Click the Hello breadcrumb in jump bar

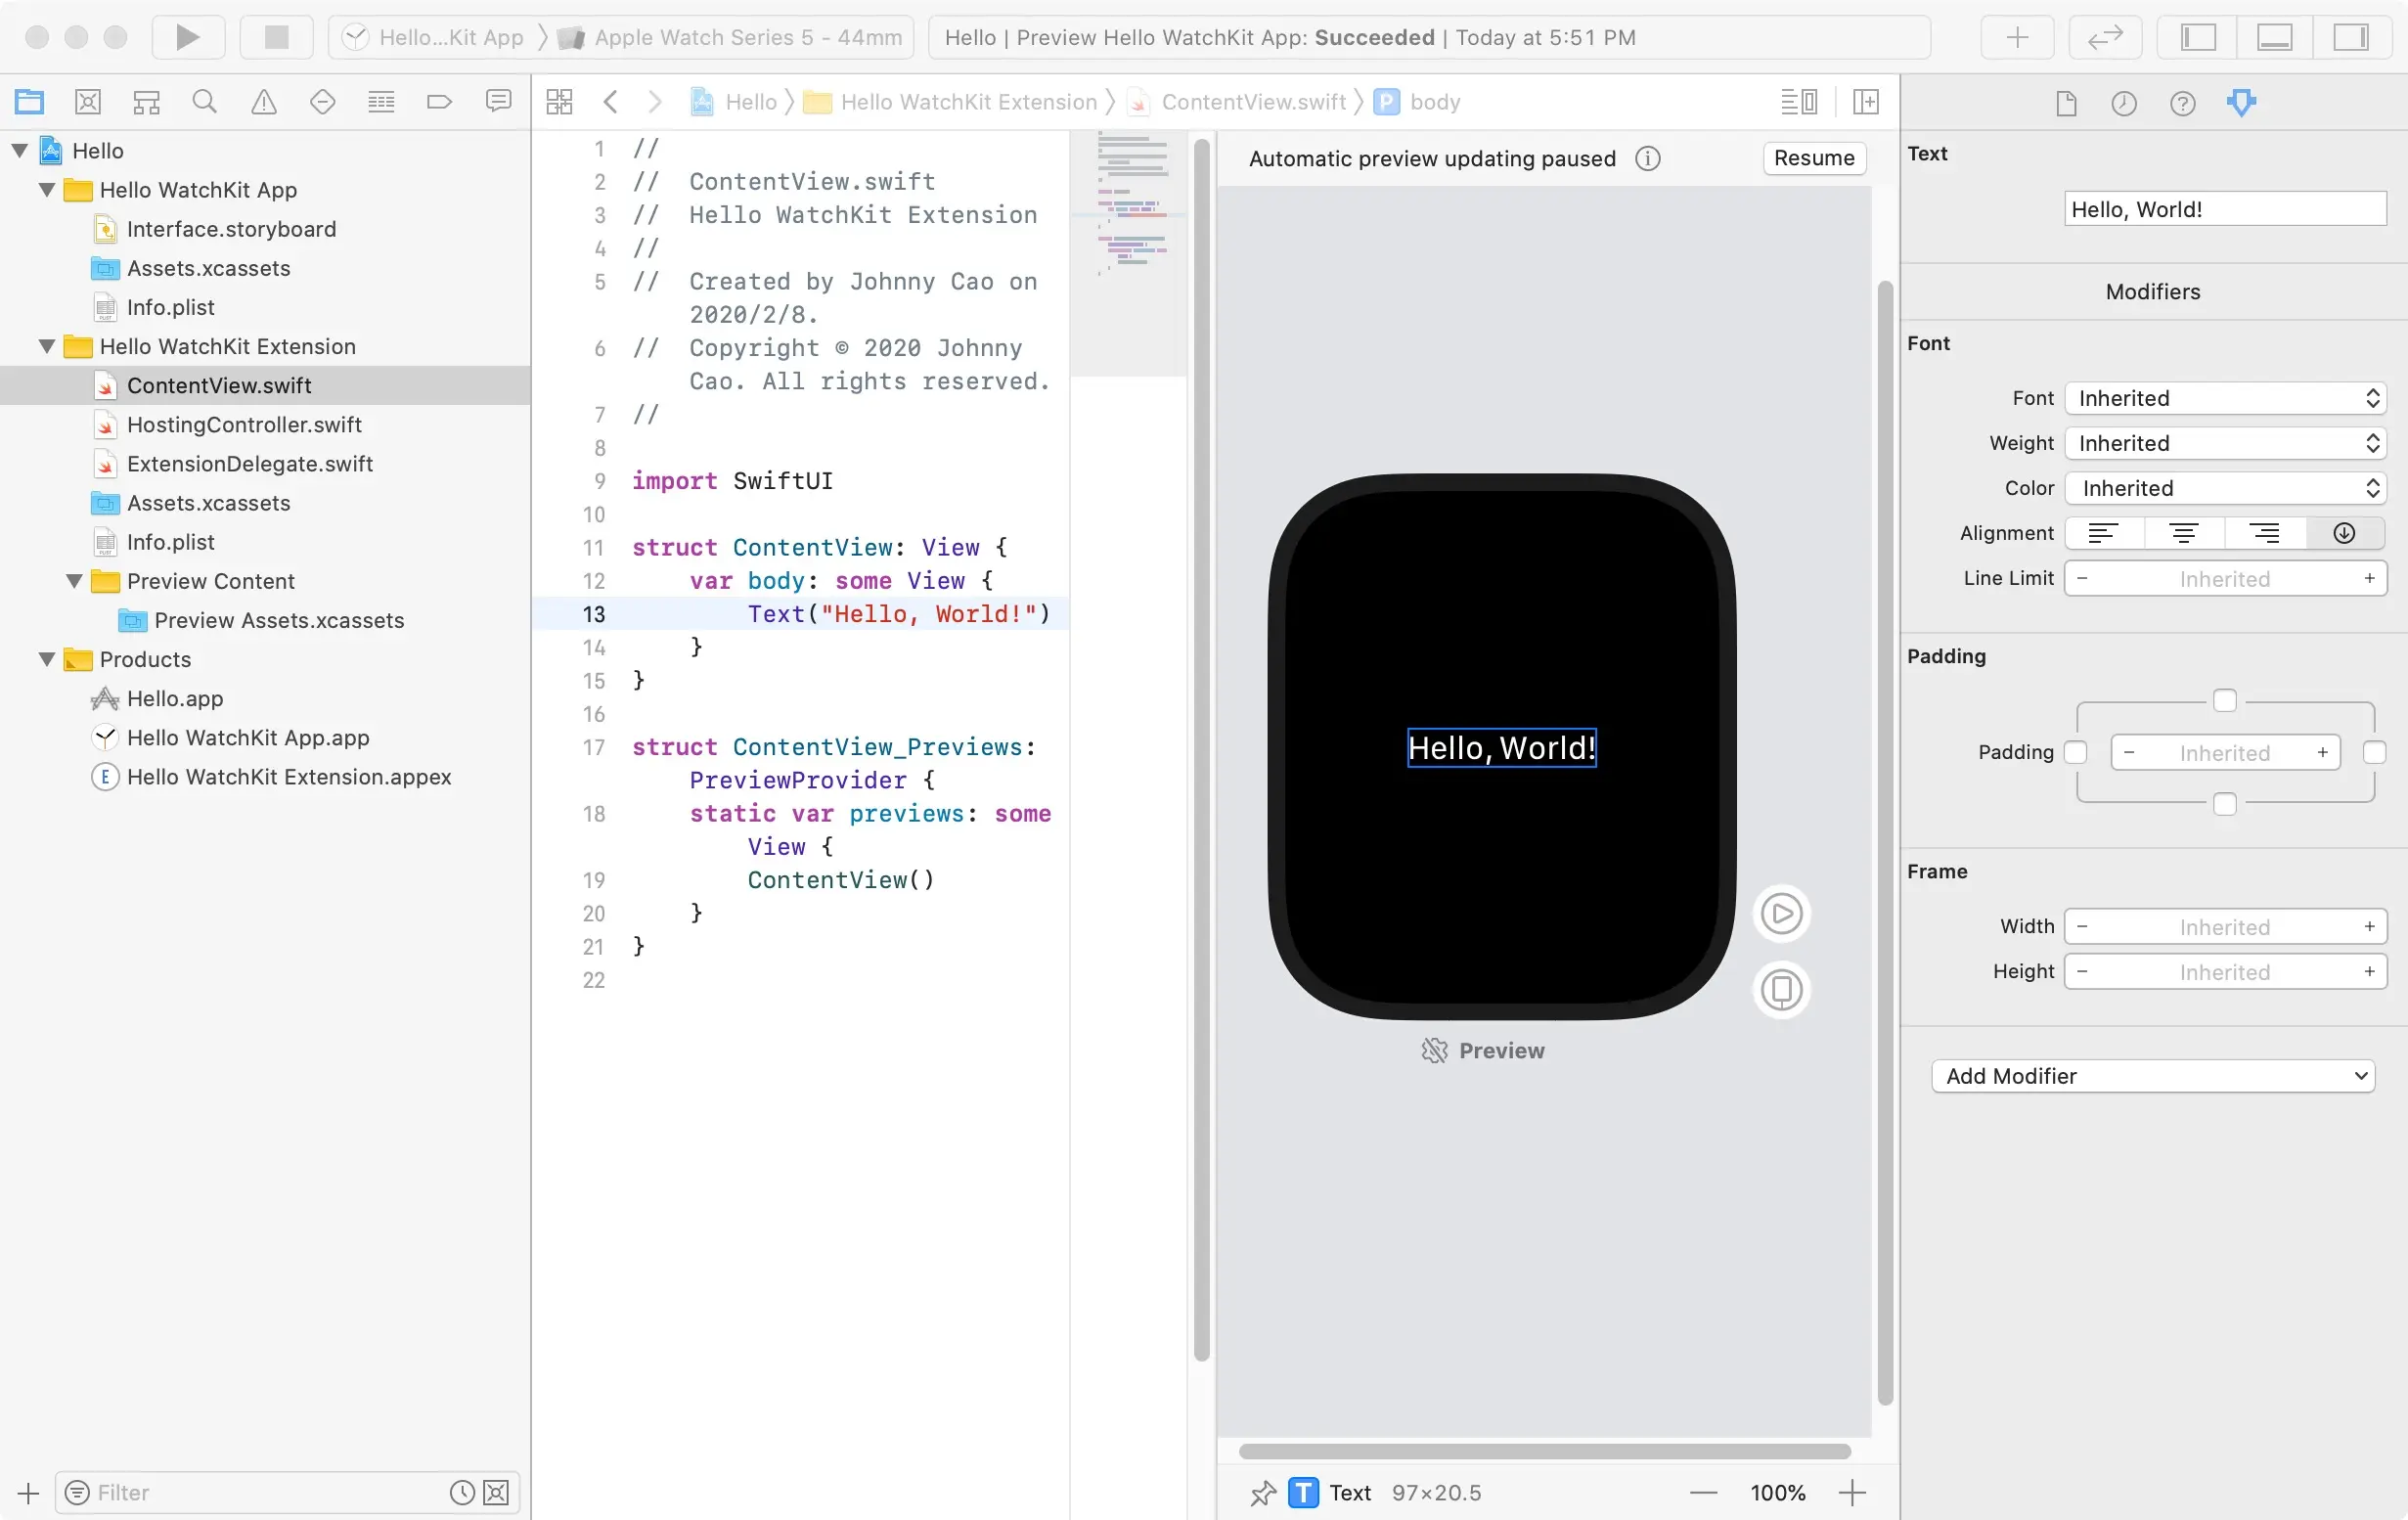[750, 101]
